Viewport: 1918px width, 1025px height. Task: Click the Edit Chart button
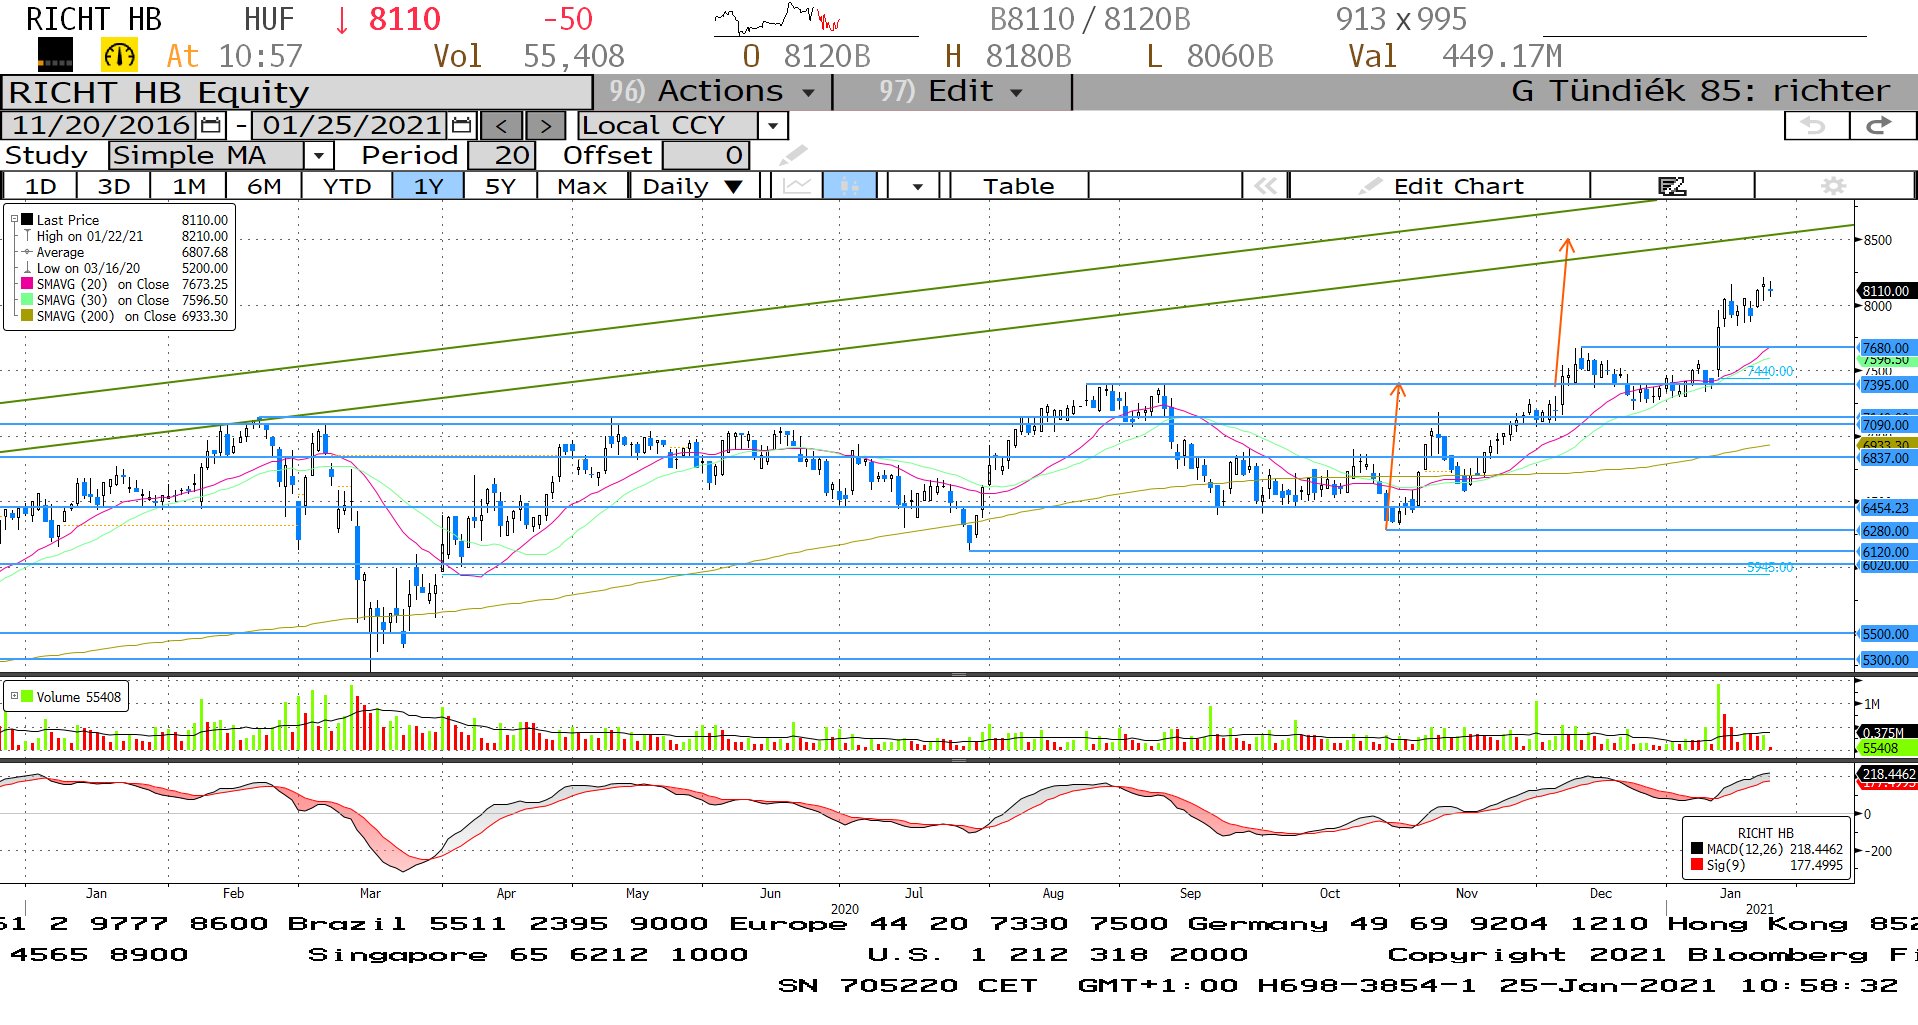coord(1439,186)
